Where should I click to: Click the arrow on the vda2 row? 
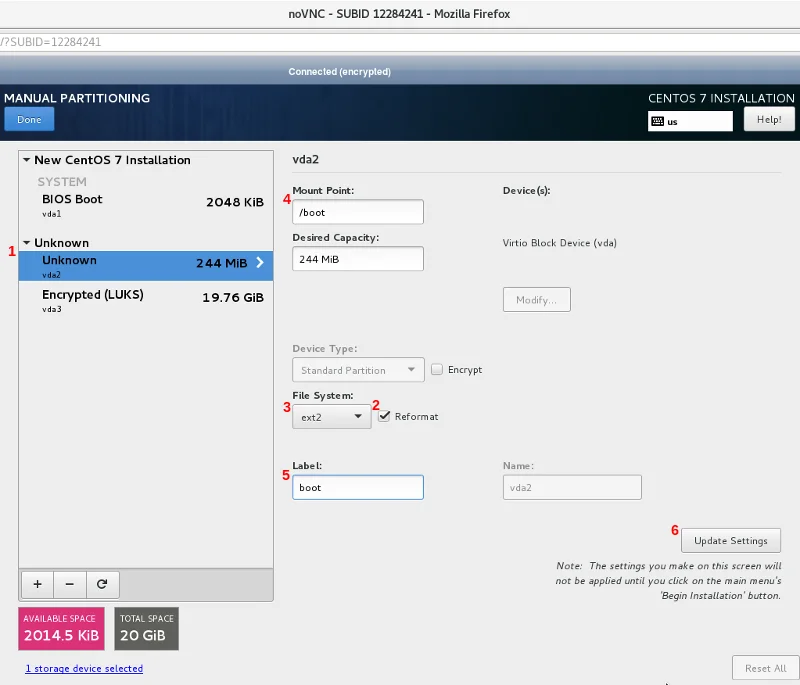coord(260,263)
